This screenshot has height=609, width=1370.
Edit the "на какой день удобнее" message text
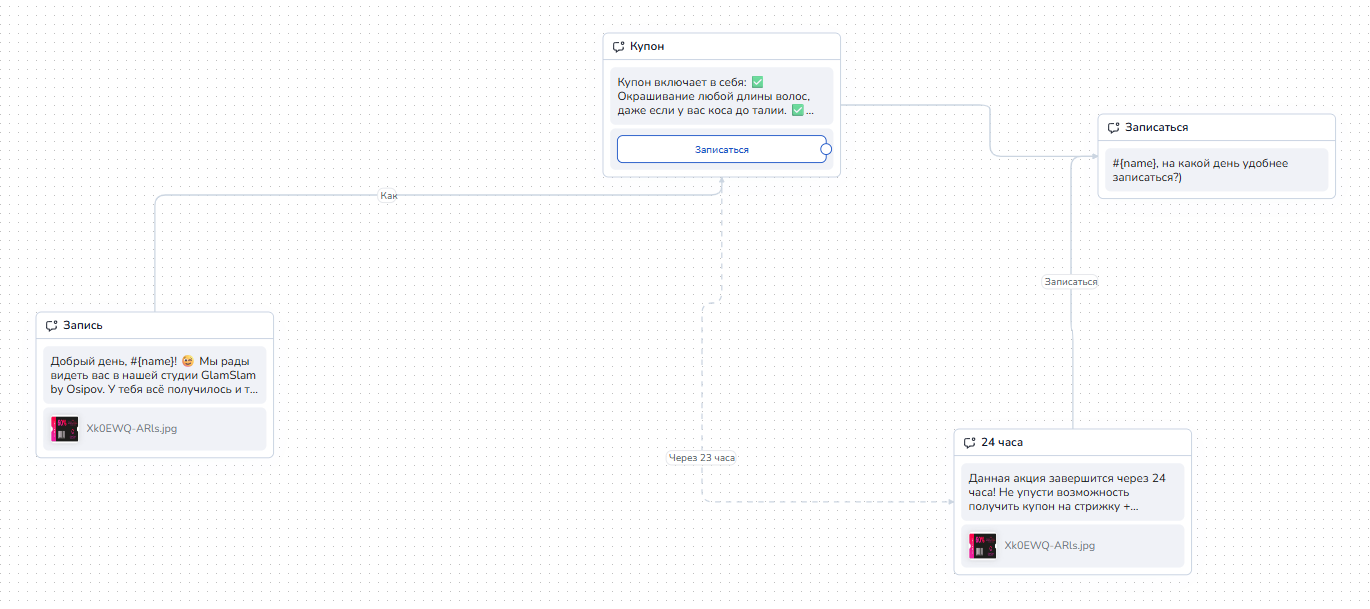tap(1216, 170)
